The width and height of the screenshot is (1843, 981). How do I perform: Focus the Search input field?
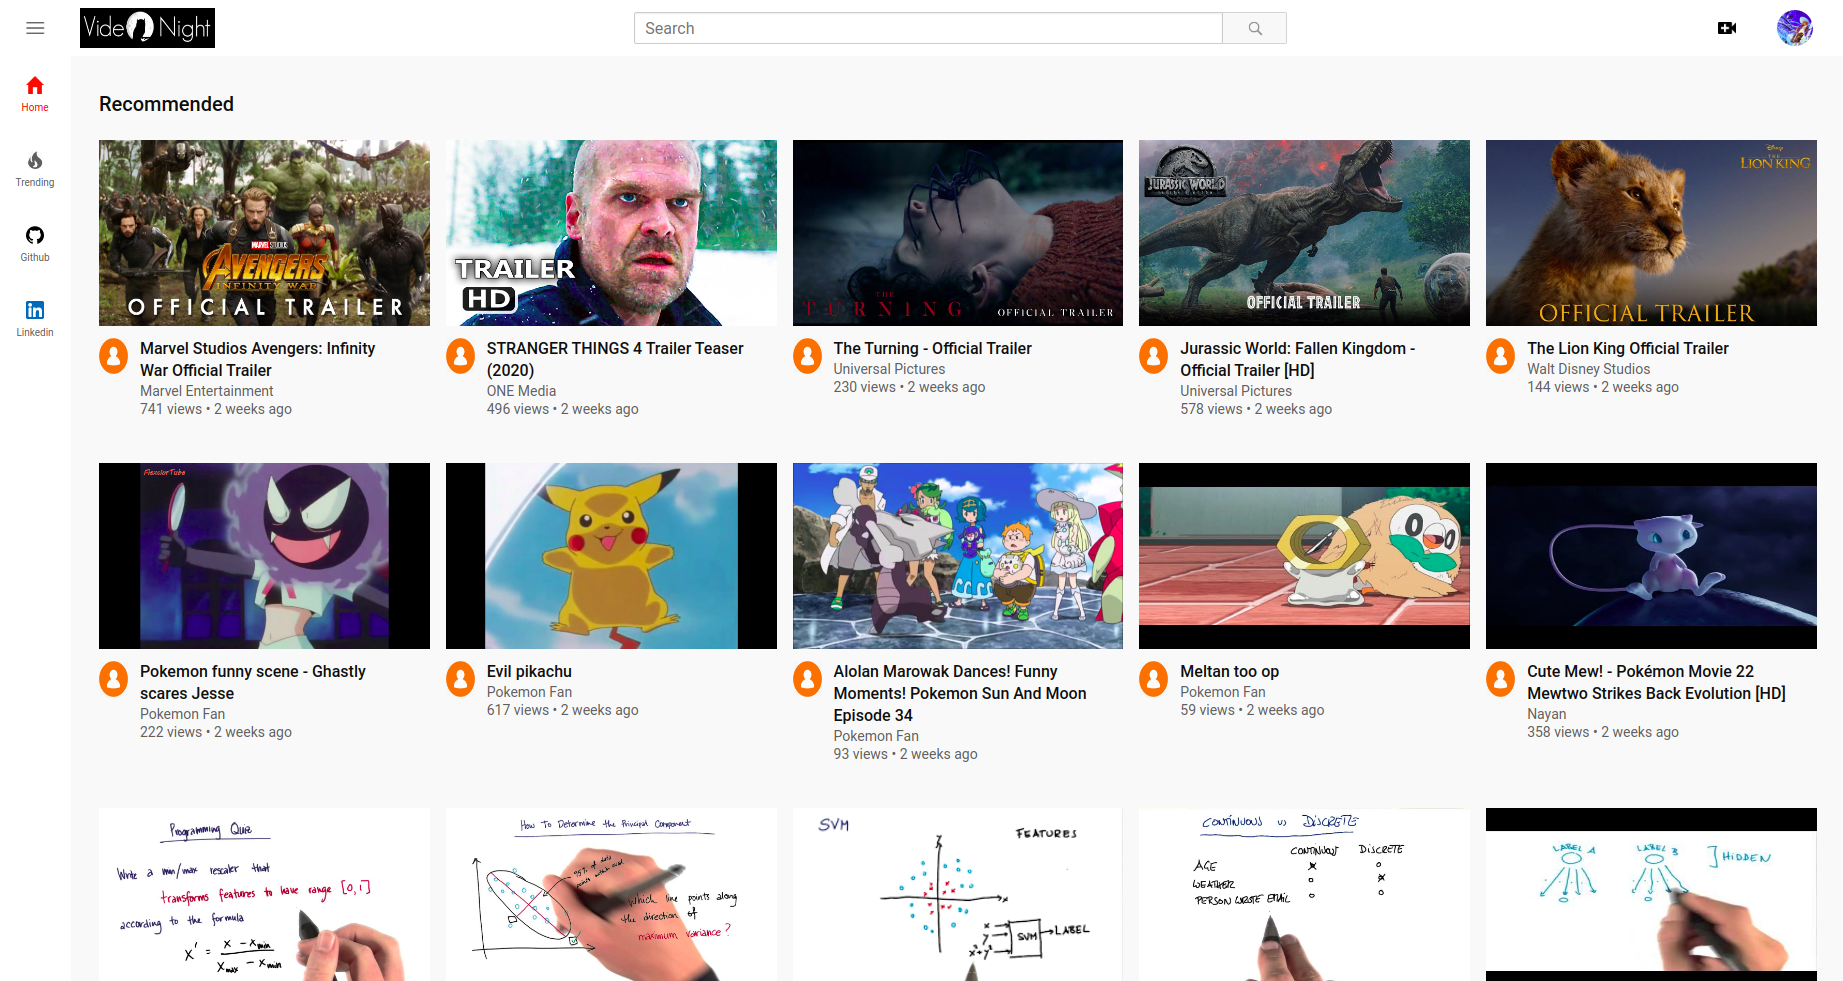click(928, 28)
